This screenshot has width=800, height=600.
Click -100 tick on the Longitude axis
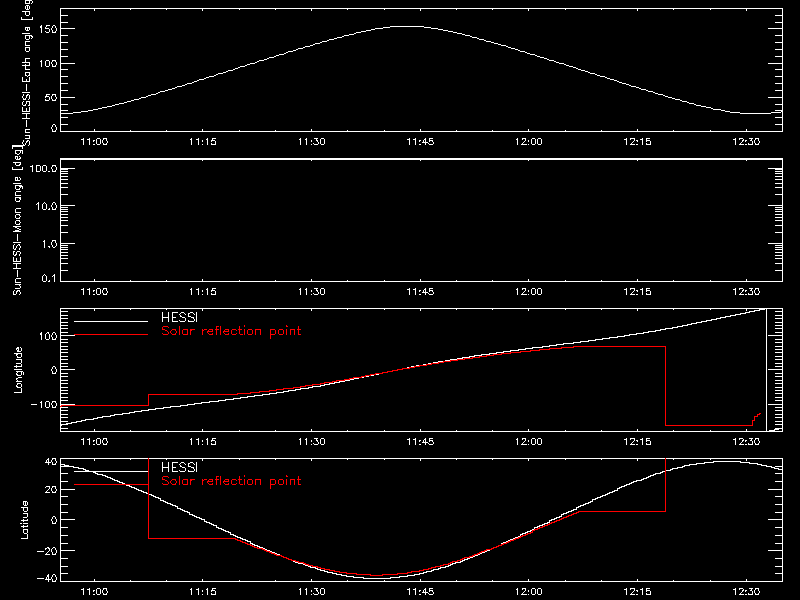pos(44,404)
